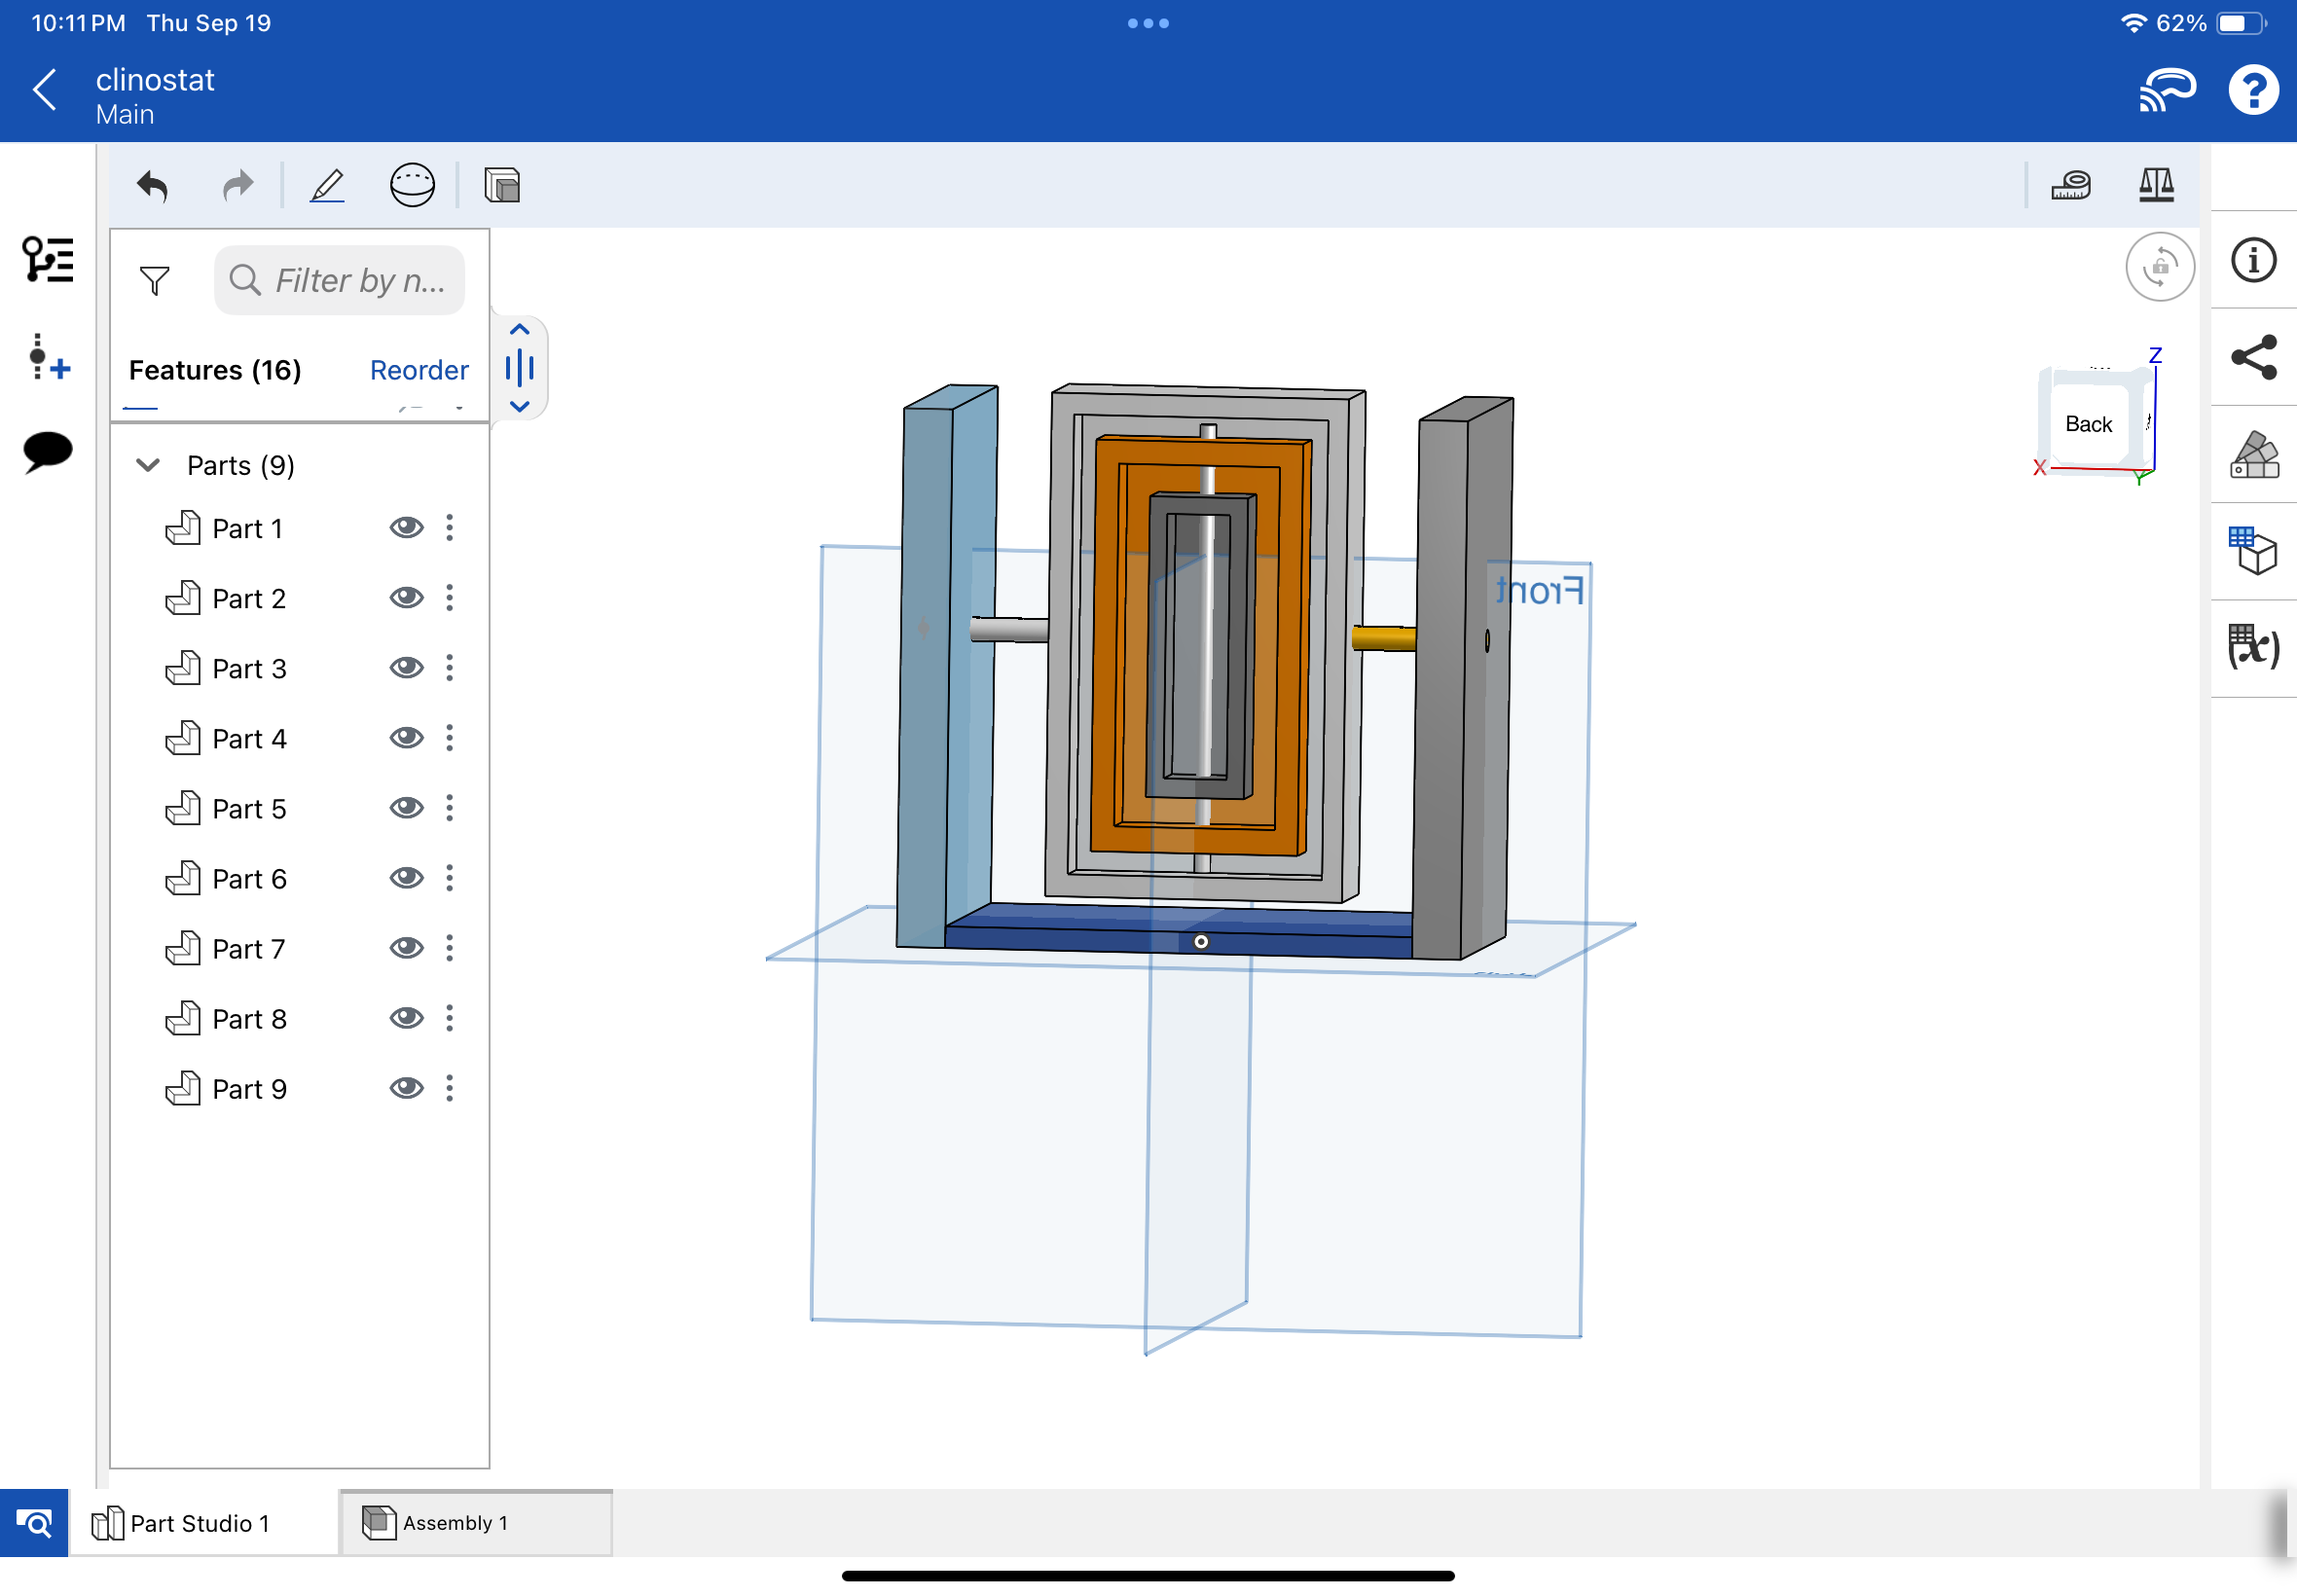Screen dimensions: 2297x1596
Task: Open the tab search manager
Action: (x=34, y=1523)
